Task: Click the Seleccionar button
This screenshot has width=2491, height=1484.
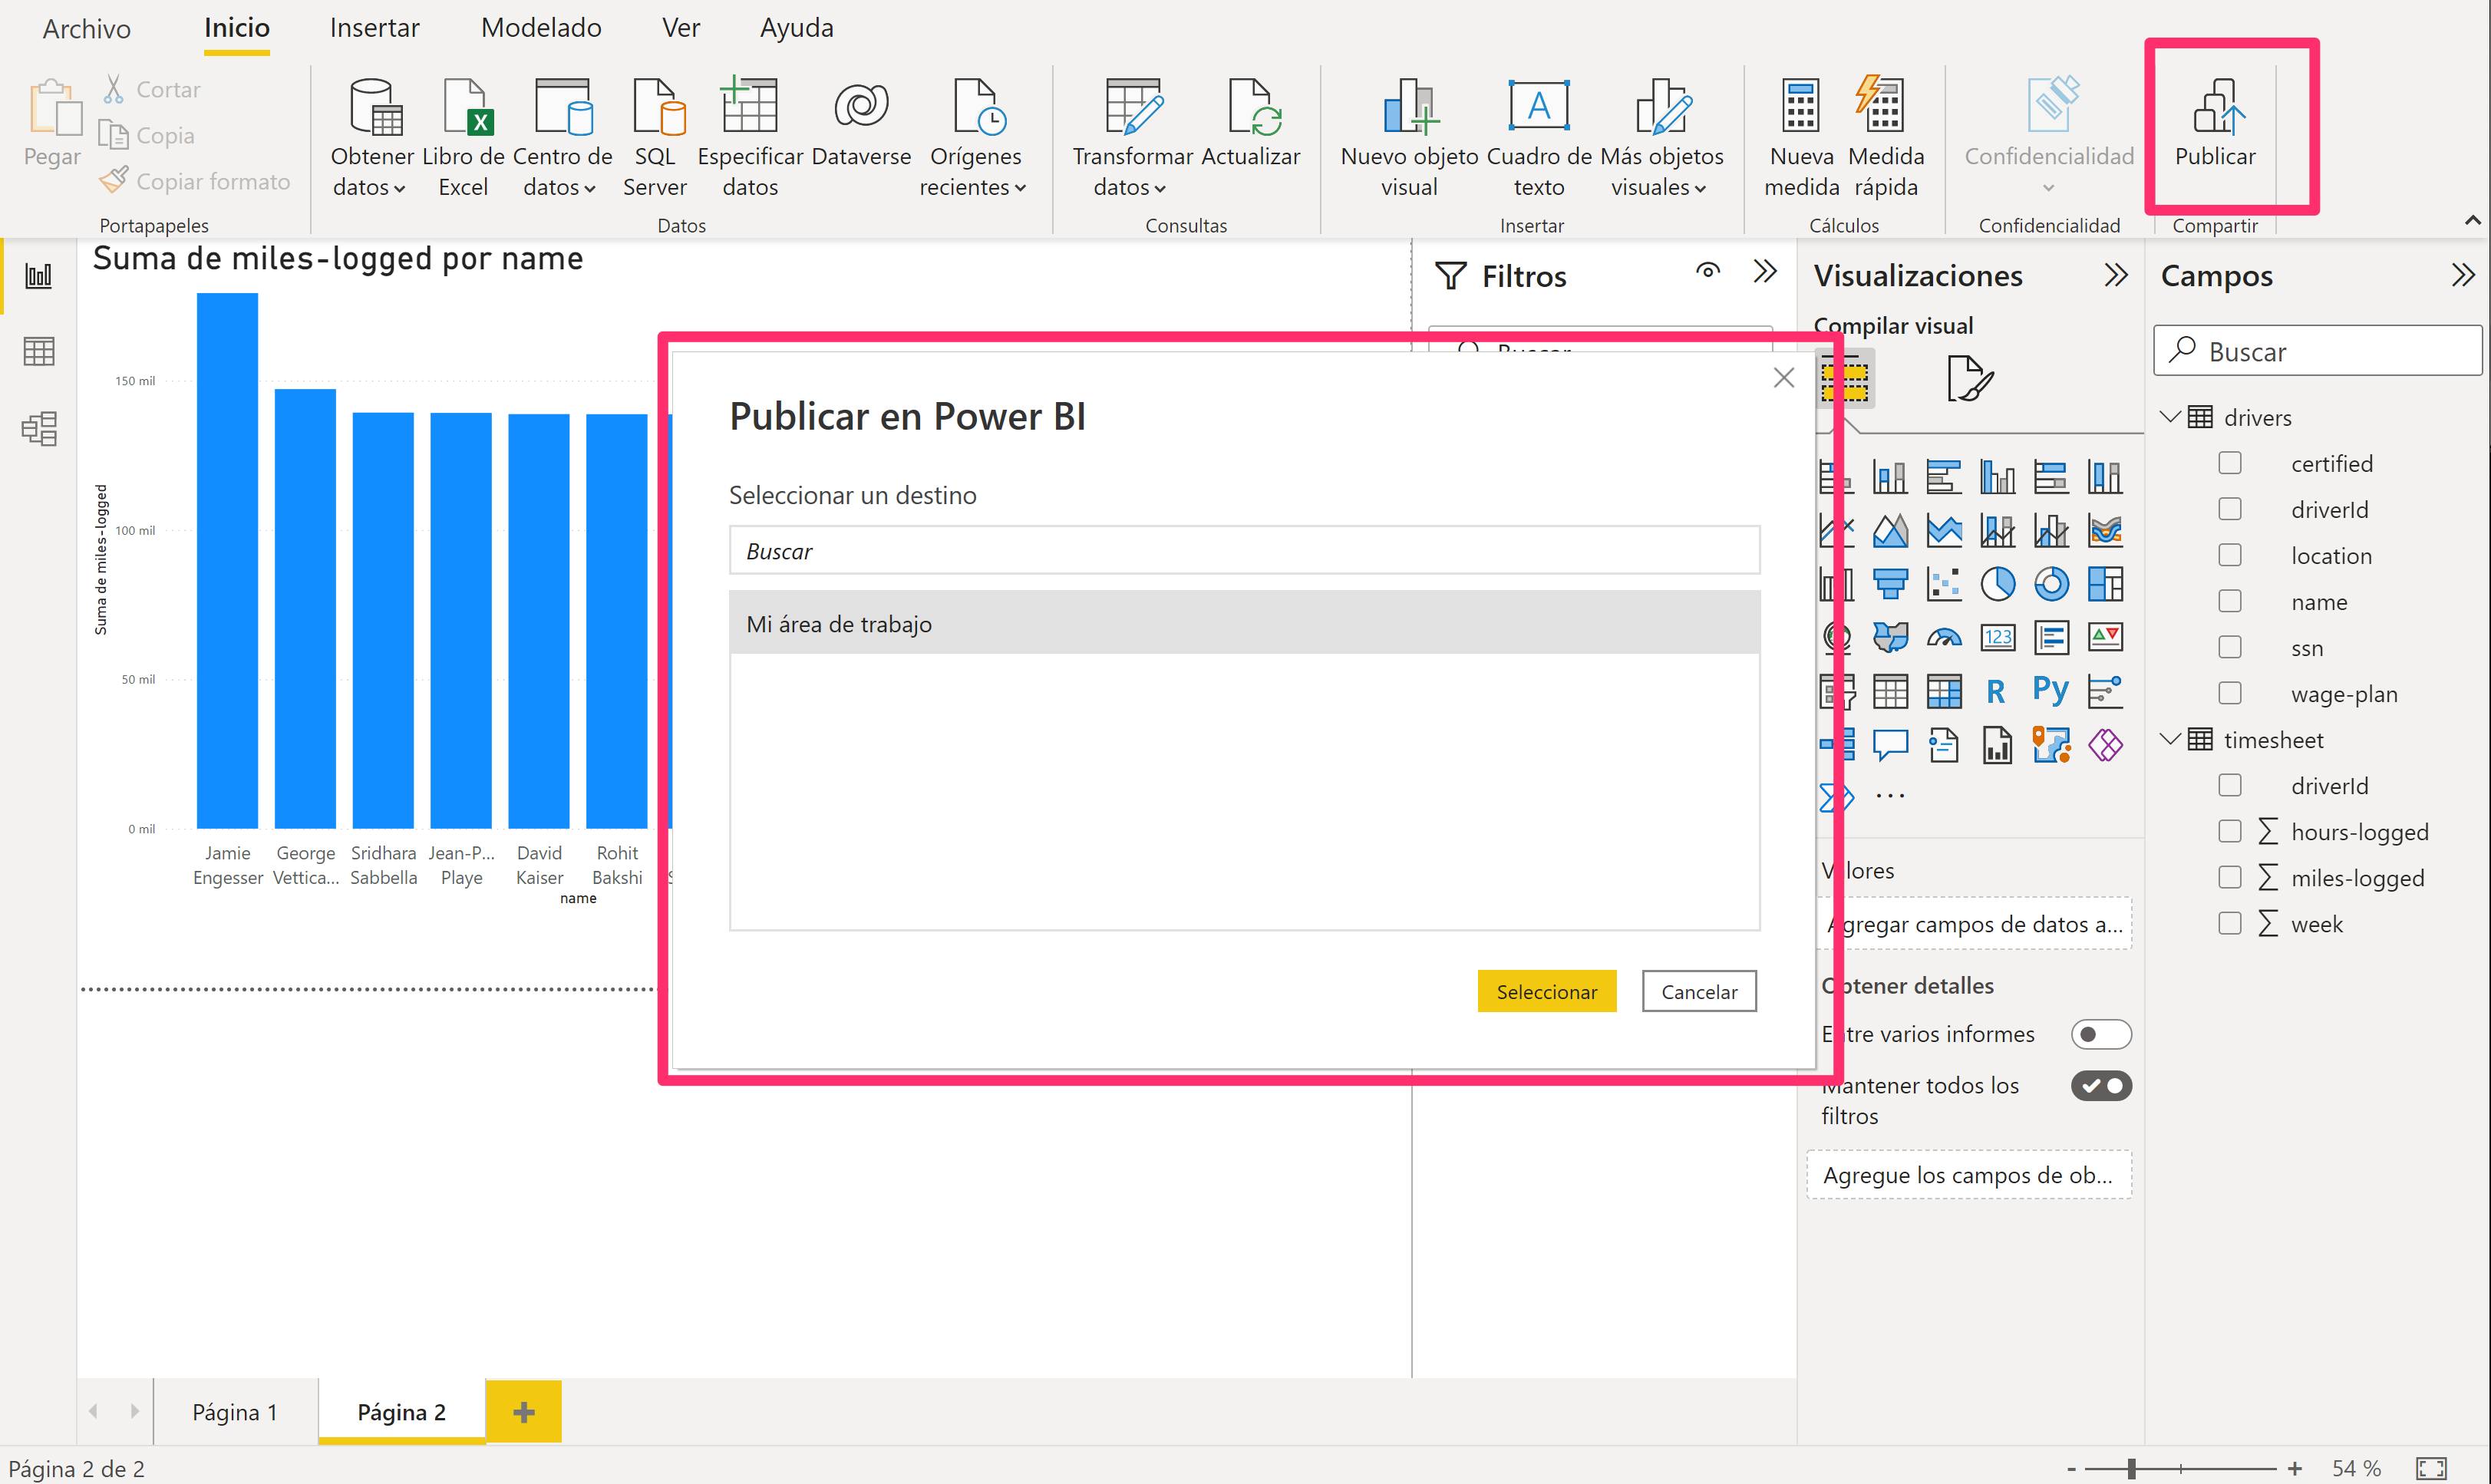Action: click(x=1546, y=991)
